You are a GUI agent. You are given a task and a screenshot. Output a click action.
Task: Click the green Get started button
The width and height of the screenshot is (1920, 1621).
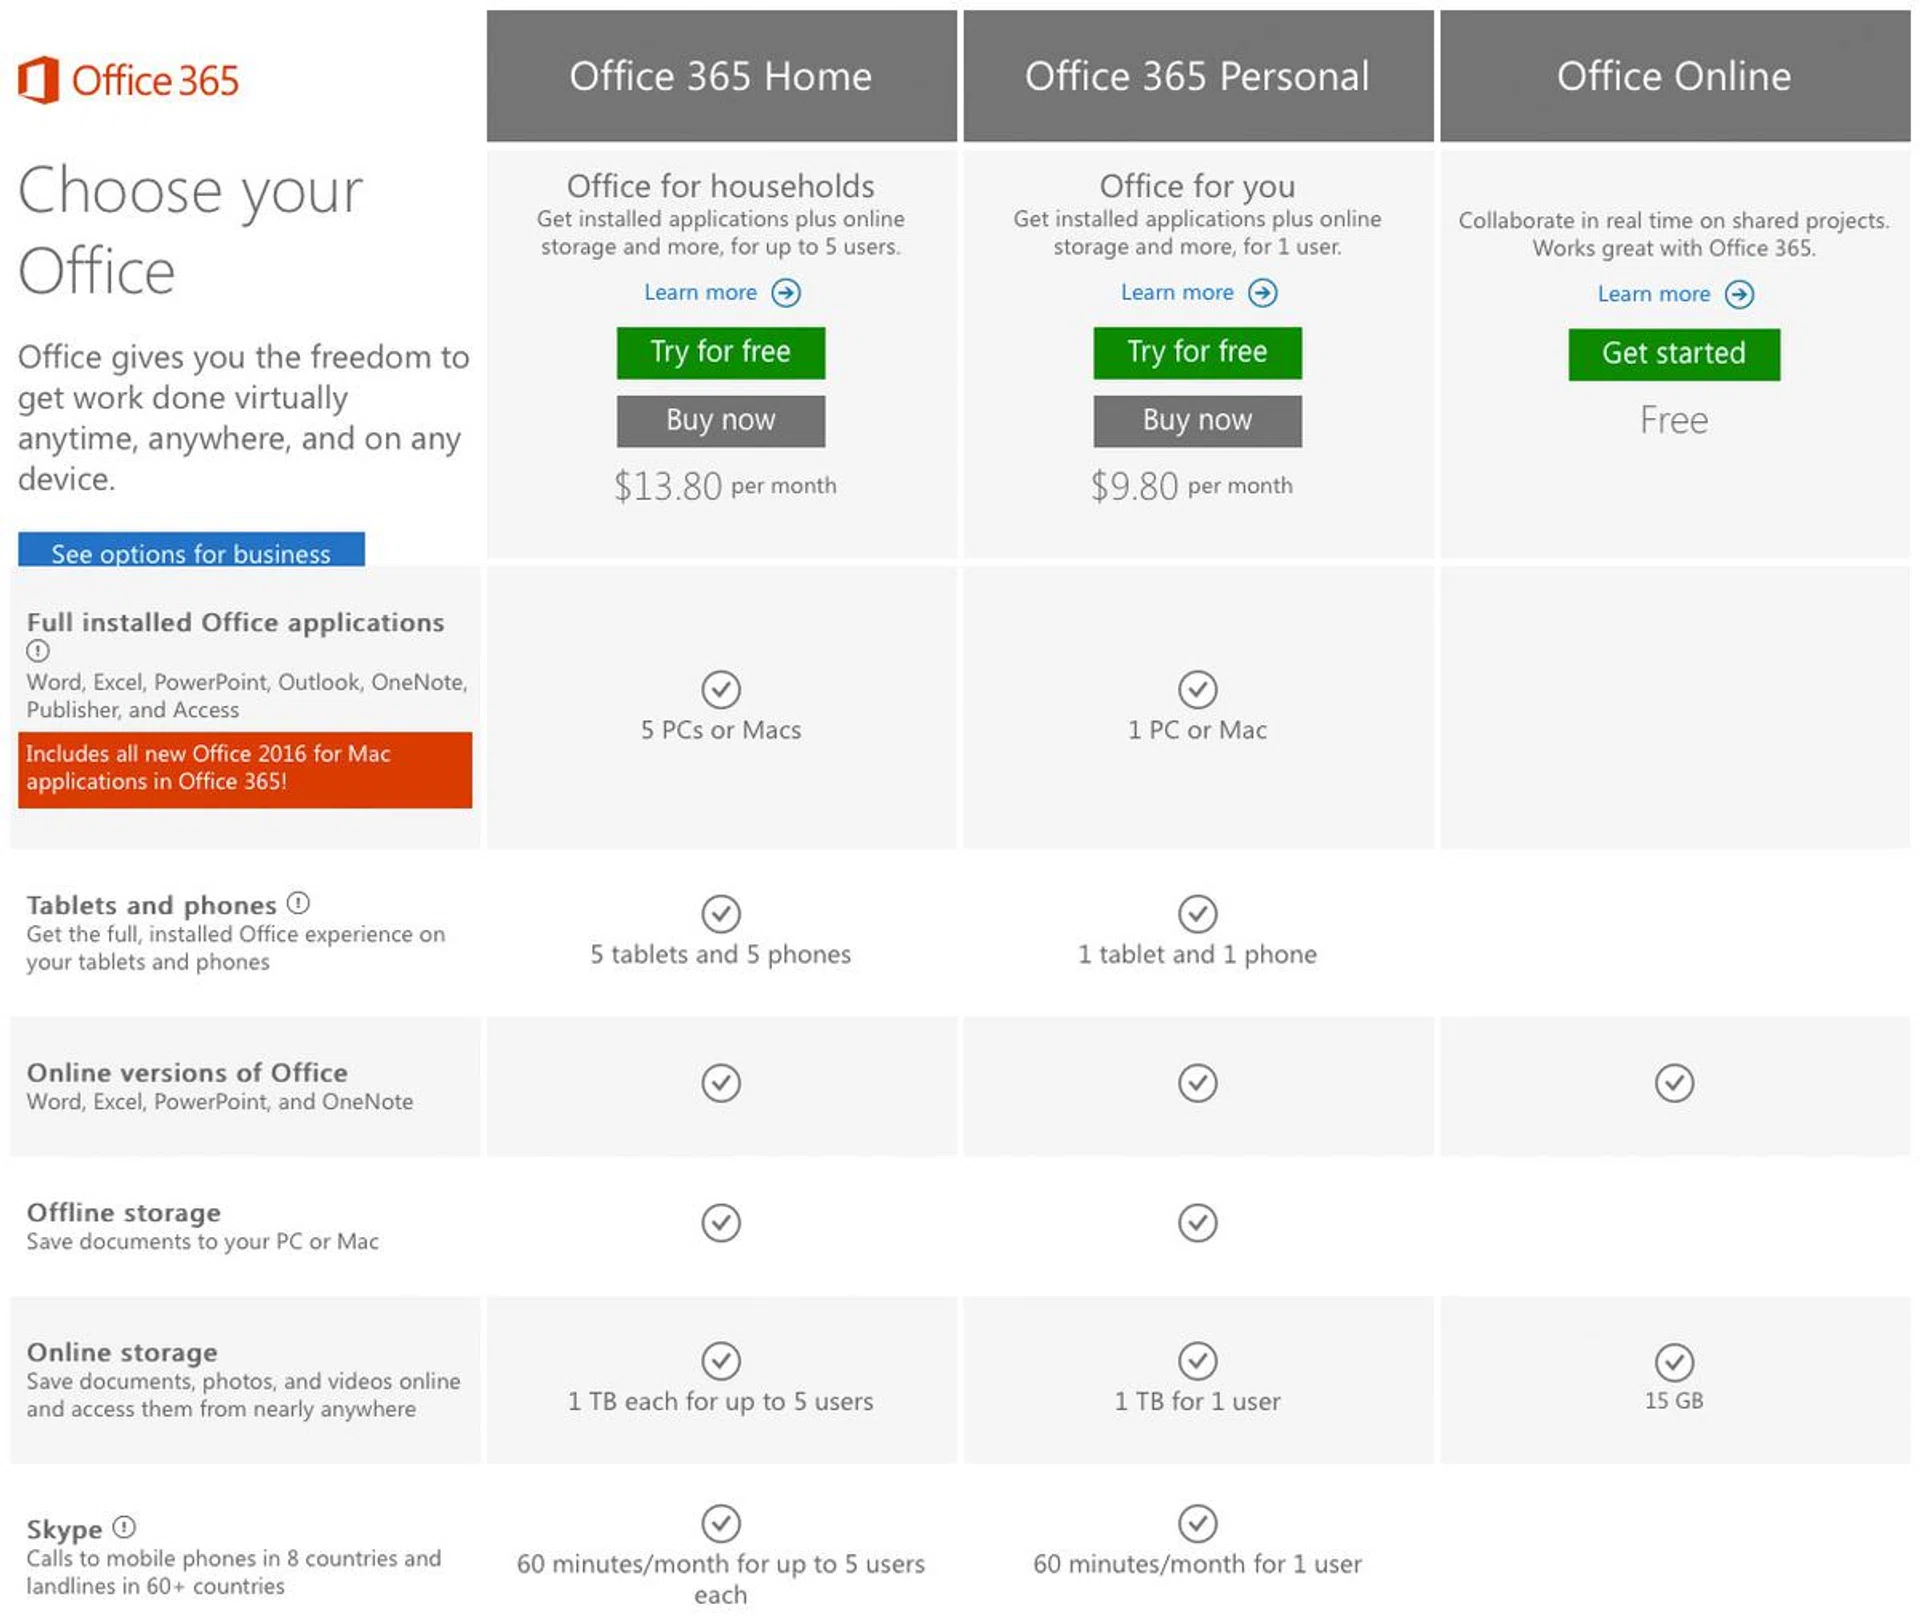[x=1674, y=354]
